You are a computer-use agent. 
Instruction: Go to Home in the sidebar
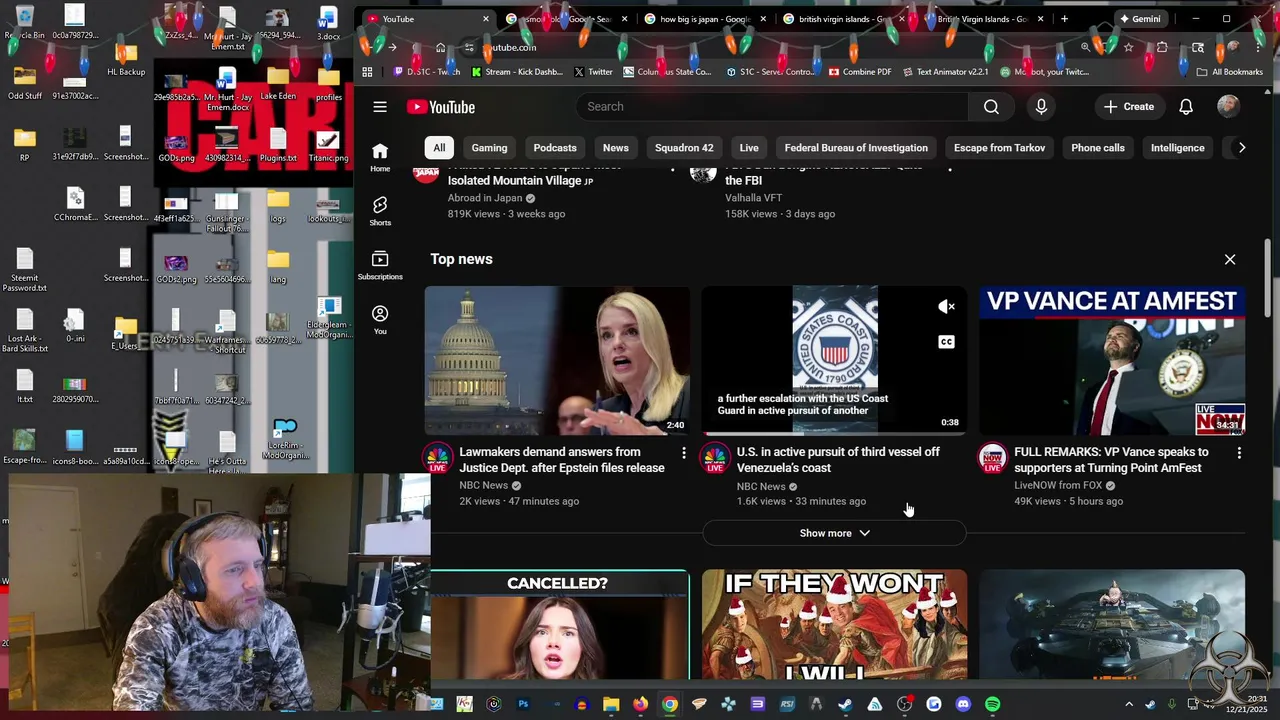pos(380,157)
